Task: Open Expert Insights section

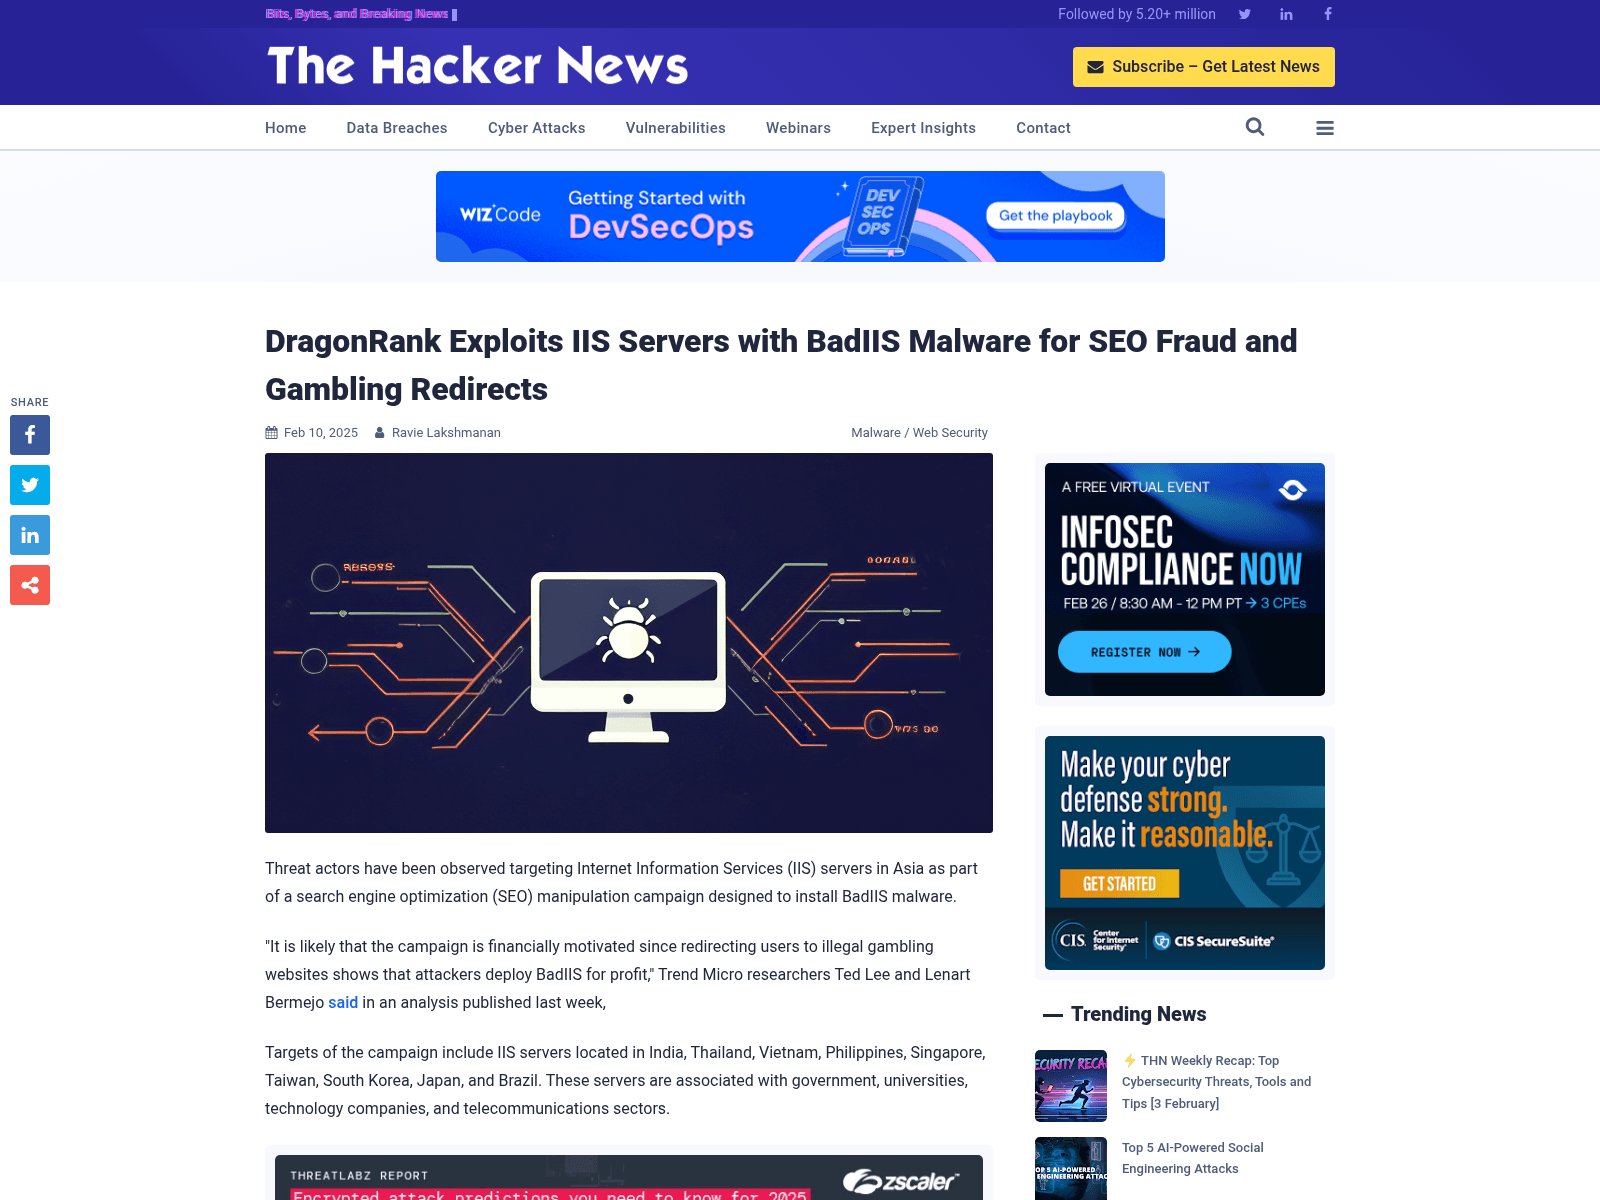Action: [x=923, y=128]
